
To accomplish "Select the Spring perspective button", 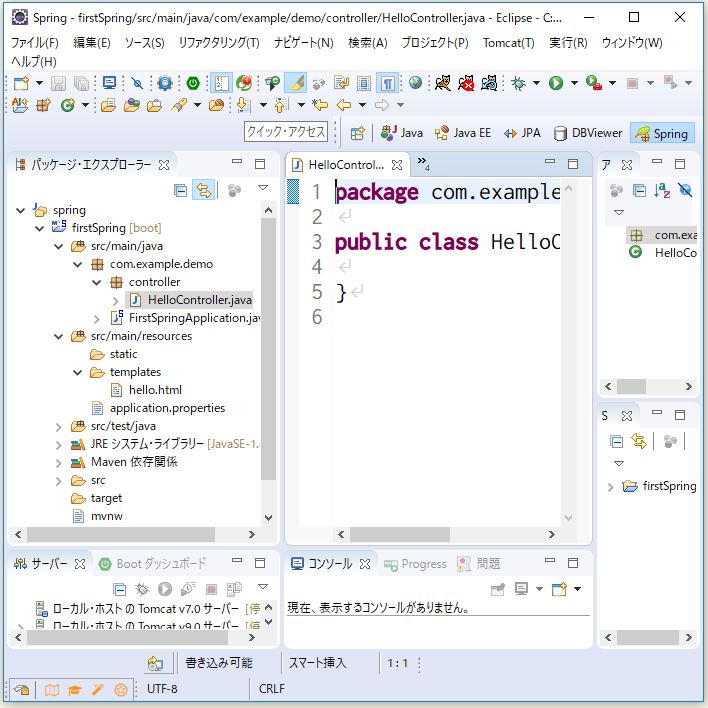I will click(x=662, y=133).
